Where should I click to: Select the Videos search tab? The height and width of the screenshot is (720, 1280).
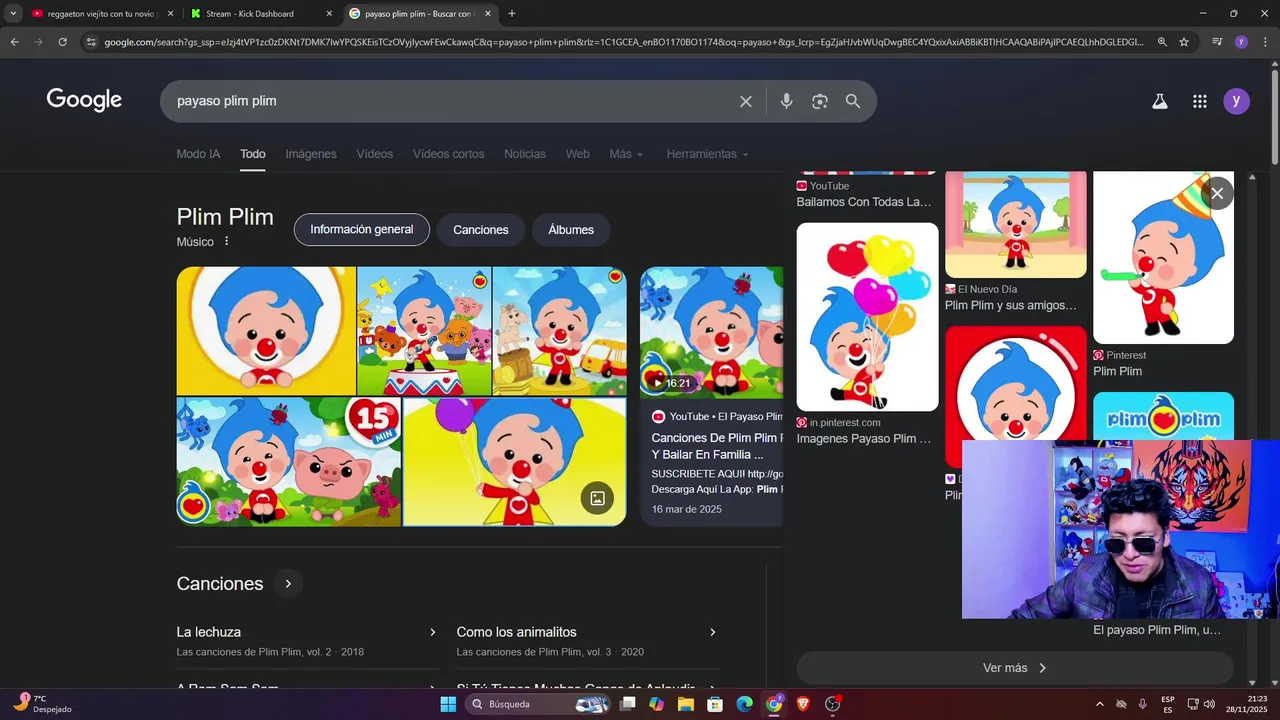[x=375, y=154]
